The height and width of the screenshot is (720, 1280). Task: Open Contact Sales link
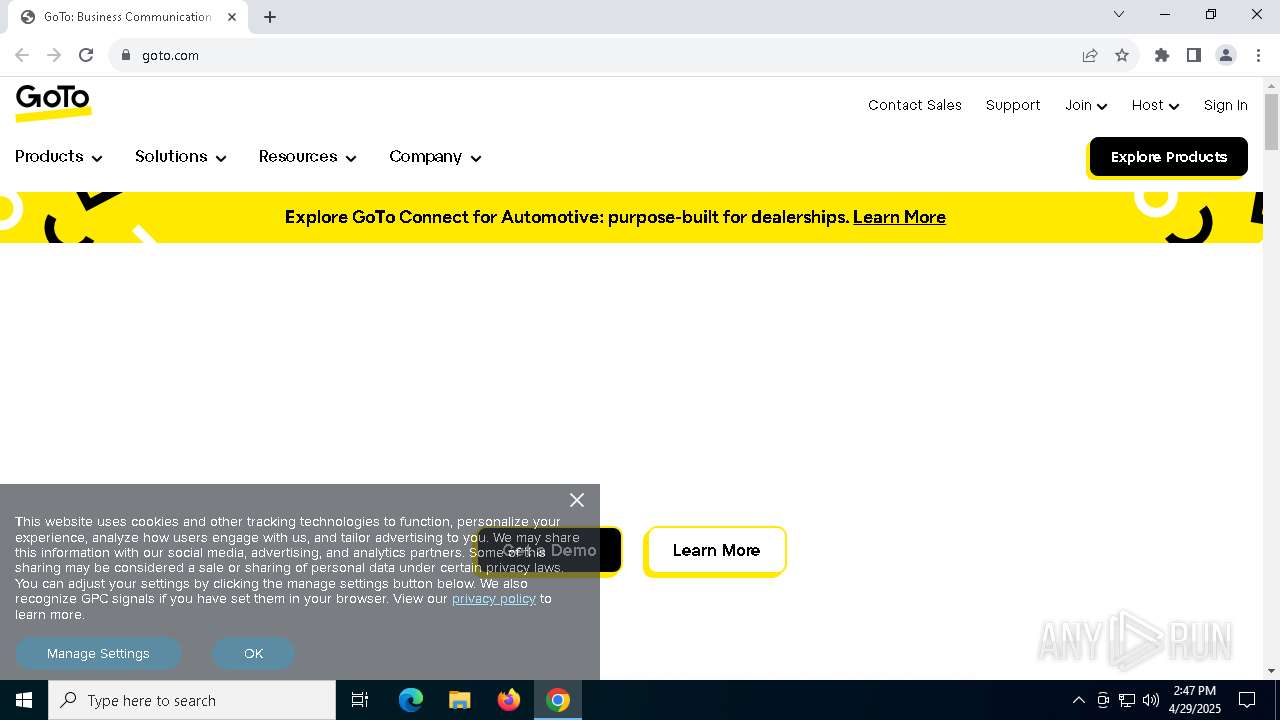pyautogui.click(x=915, y=105)
